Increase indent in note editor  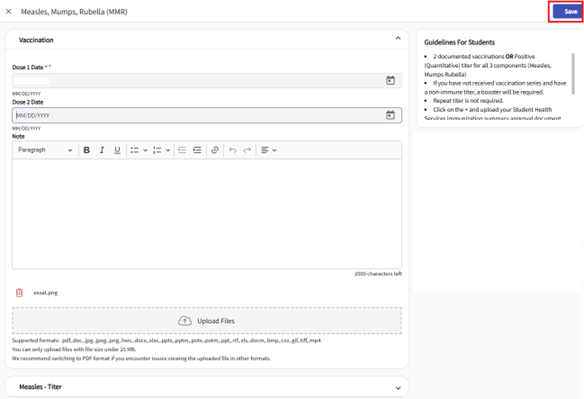click(197, 150)
